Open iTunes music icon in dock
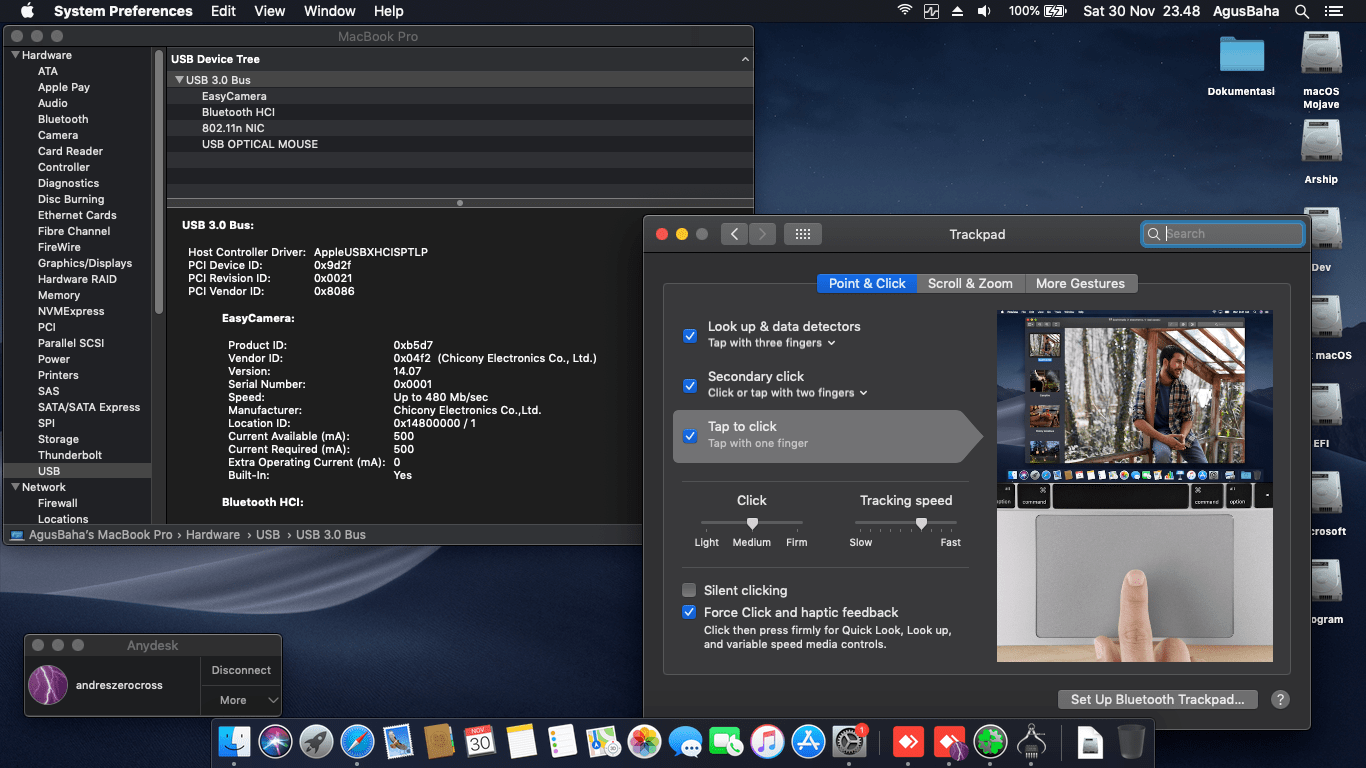This screenshot has width=1366, height=768. coord(767,741)
